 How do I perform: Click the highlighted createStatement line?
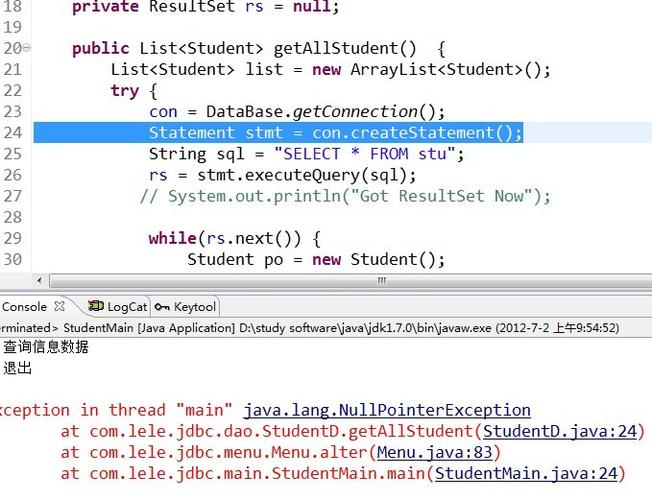click(335, 133)
